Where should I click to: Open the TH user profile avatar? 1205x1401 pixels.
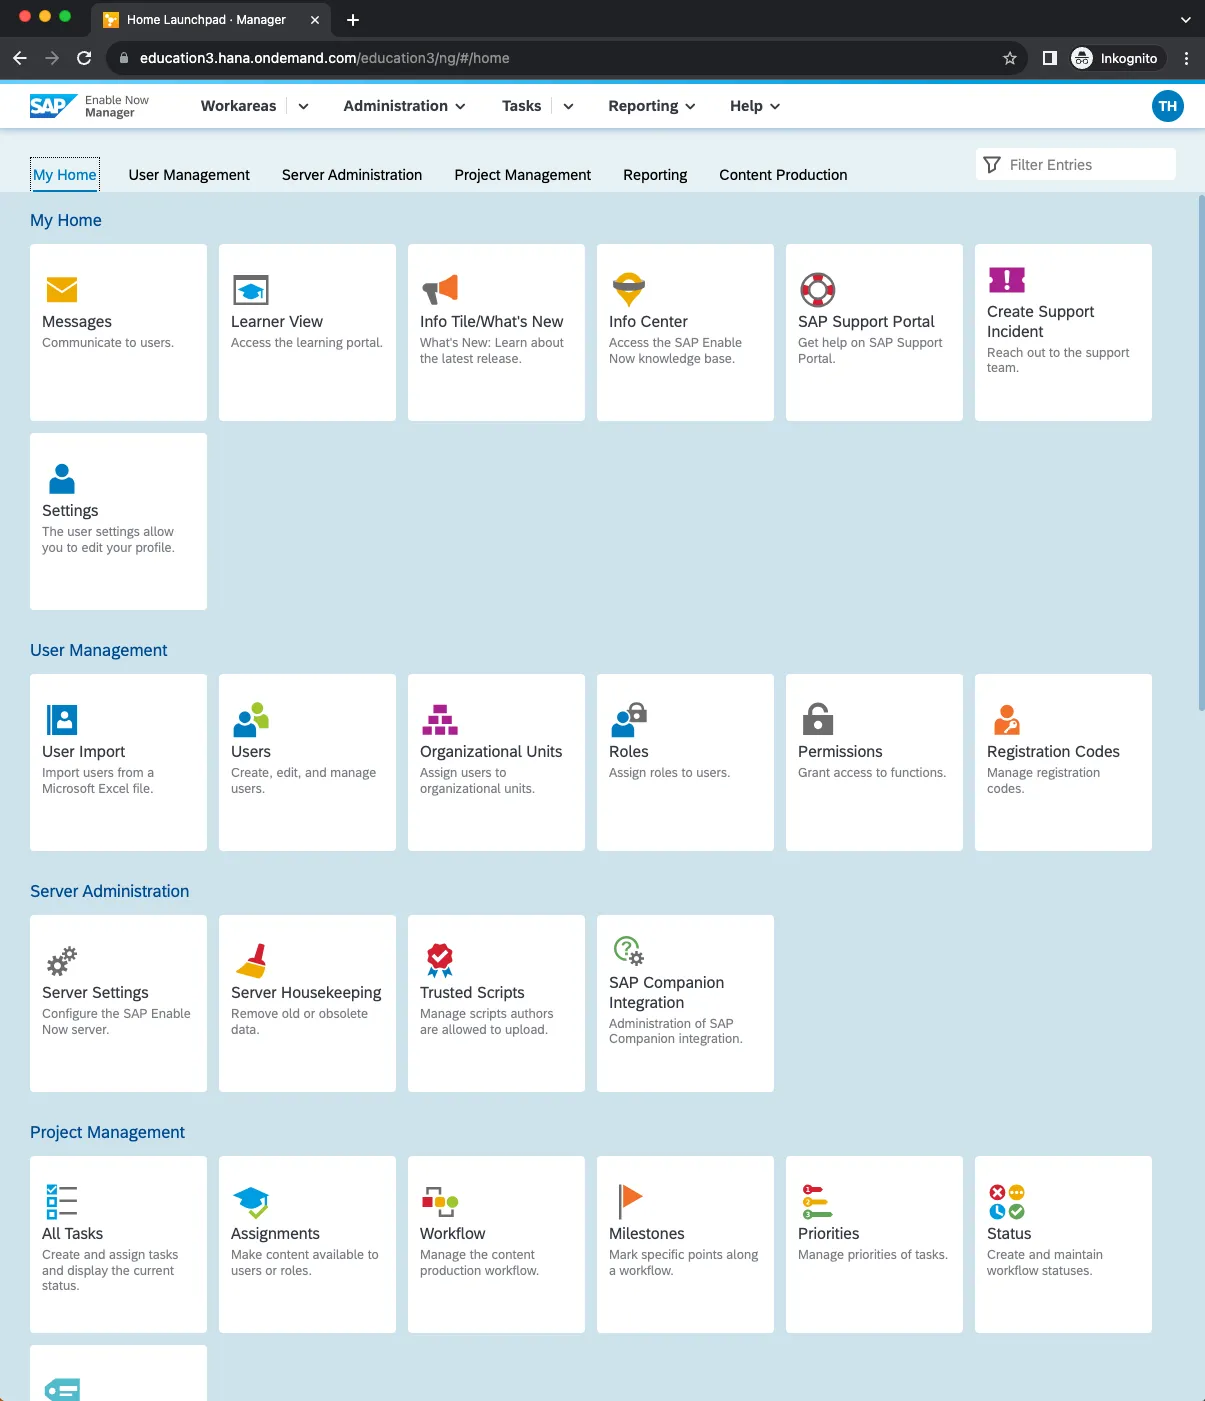point(1167,106)
